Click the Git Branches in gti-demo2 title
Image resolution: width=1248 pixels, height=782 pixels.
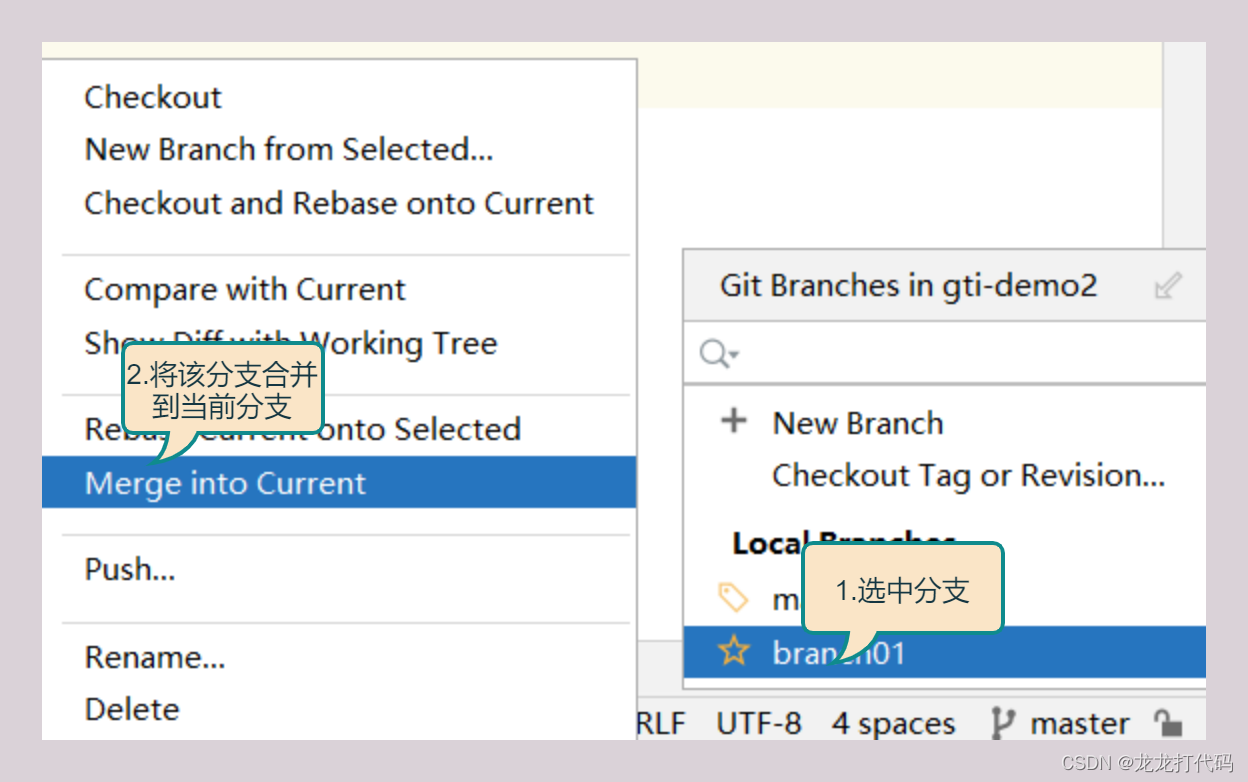pos(908,286)
